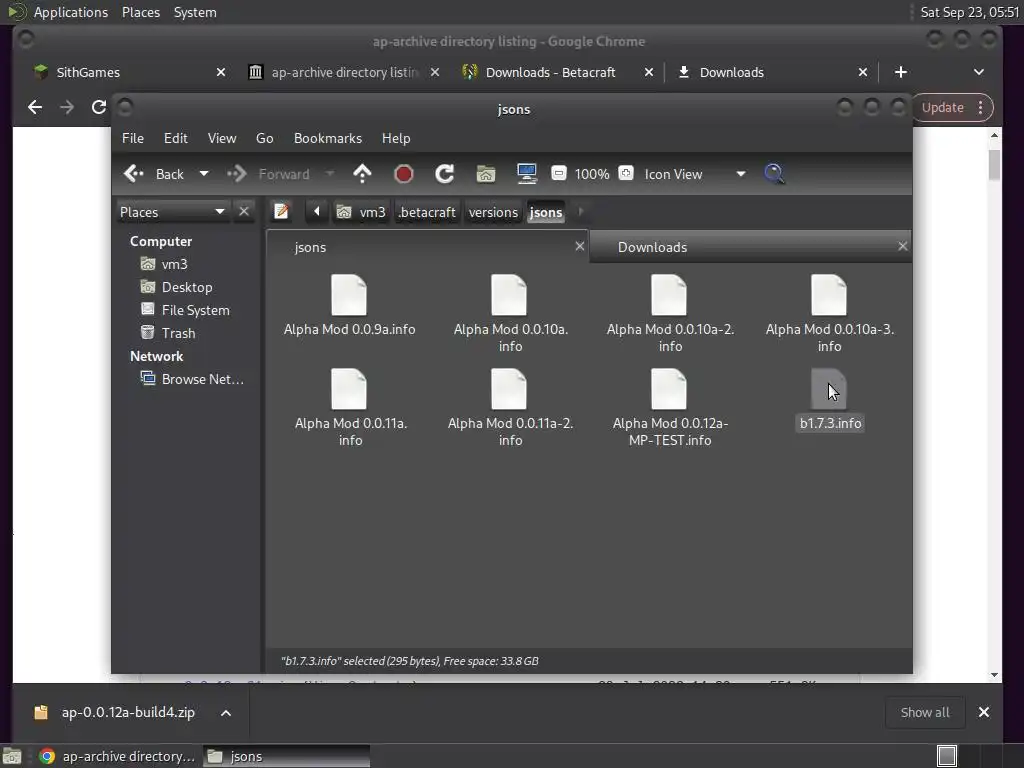The width and height of the screenshot is (1024, 768).
Task: Select File System in the sidebar
Action: 185,310
